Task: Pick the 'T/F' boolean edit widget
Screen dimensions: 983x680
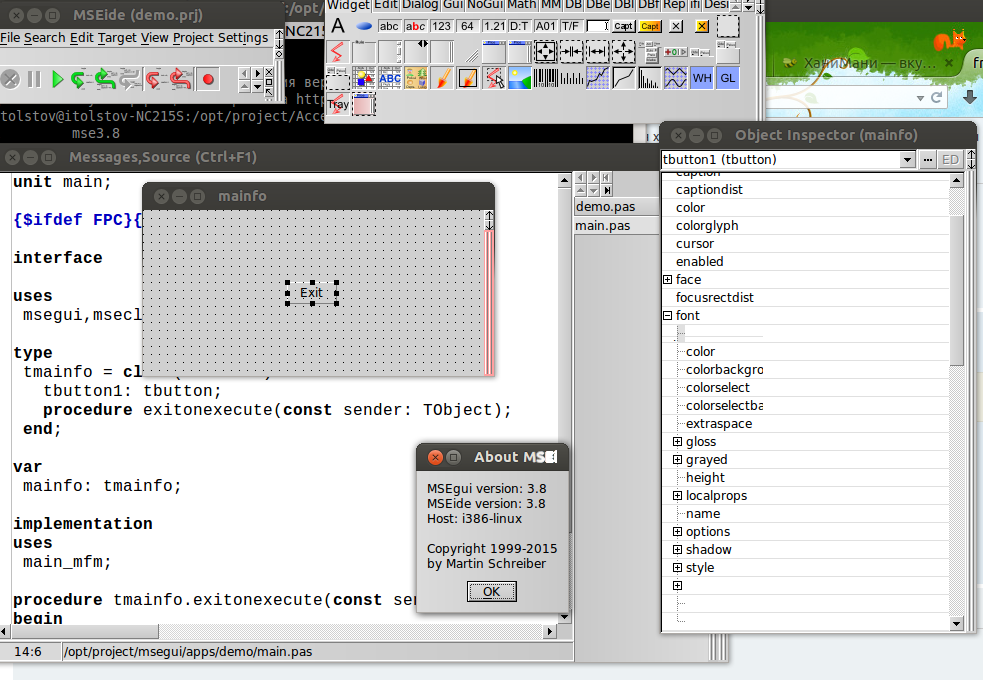Action: 571,26
